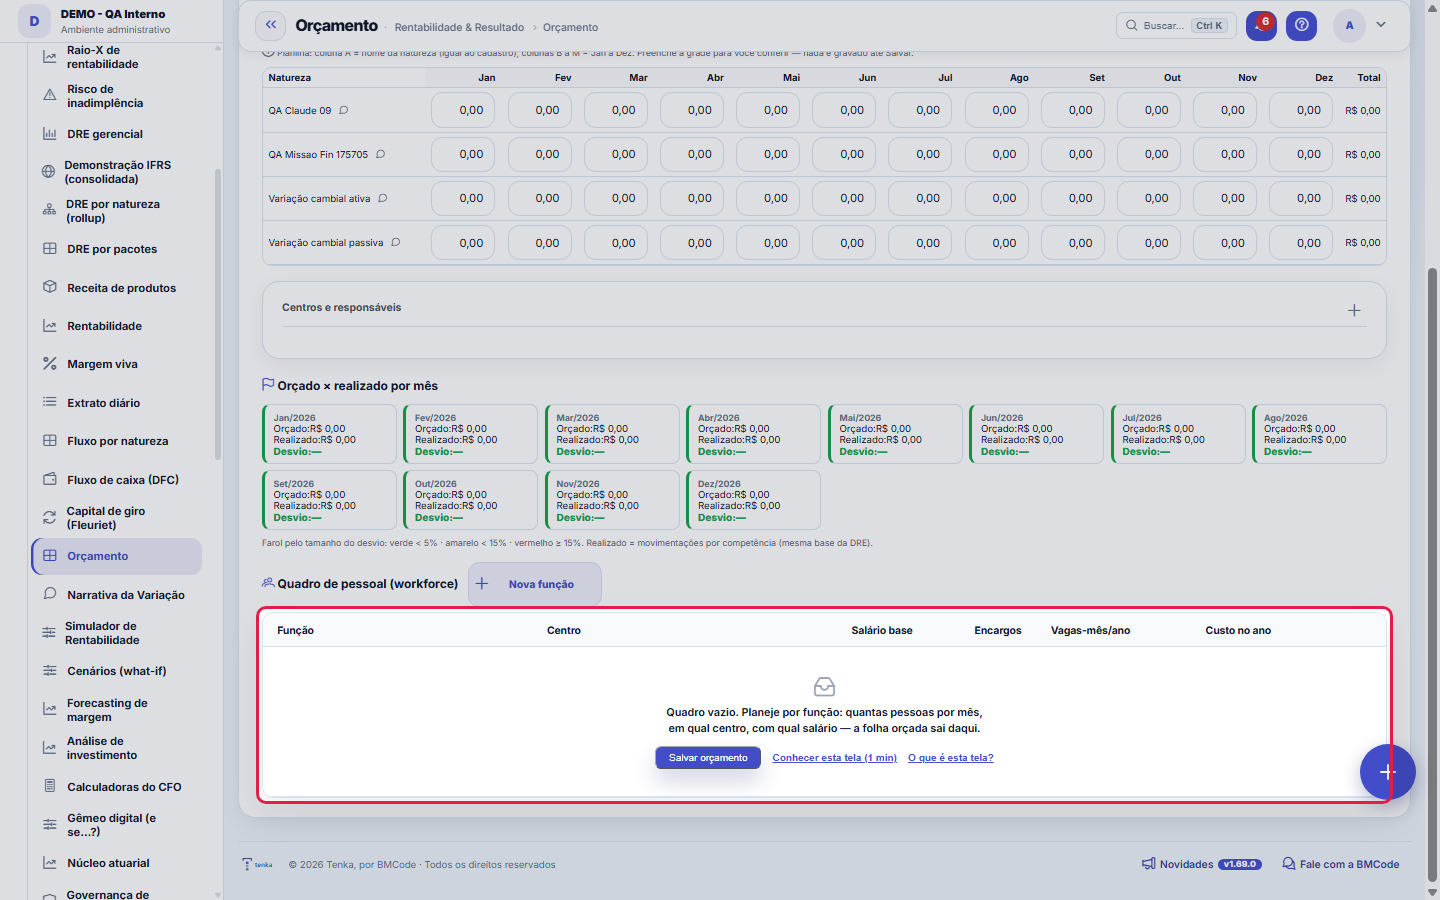Screen dimensions: 1440x900
Task: Open user avatar A menu
Action: coord(1349,26)
